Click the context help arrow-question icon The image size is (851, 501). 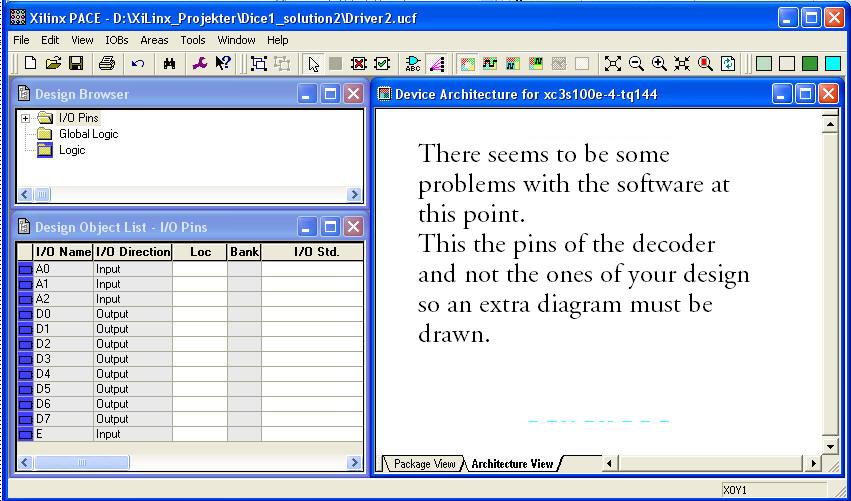pyautogui.click(x=223, y=64)
